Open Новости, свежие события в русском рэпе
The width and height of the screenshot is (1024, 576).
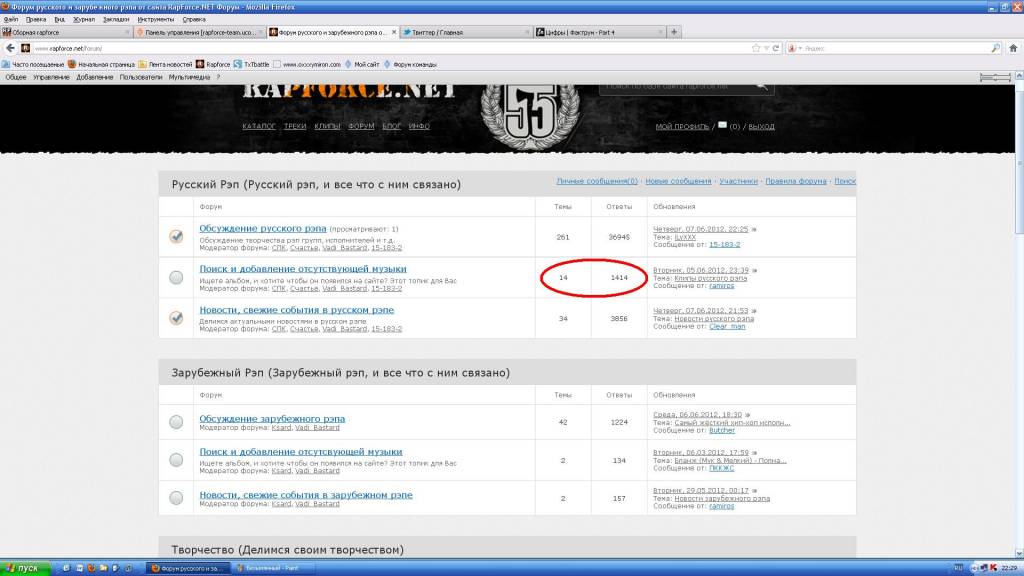tap(296, 310)
